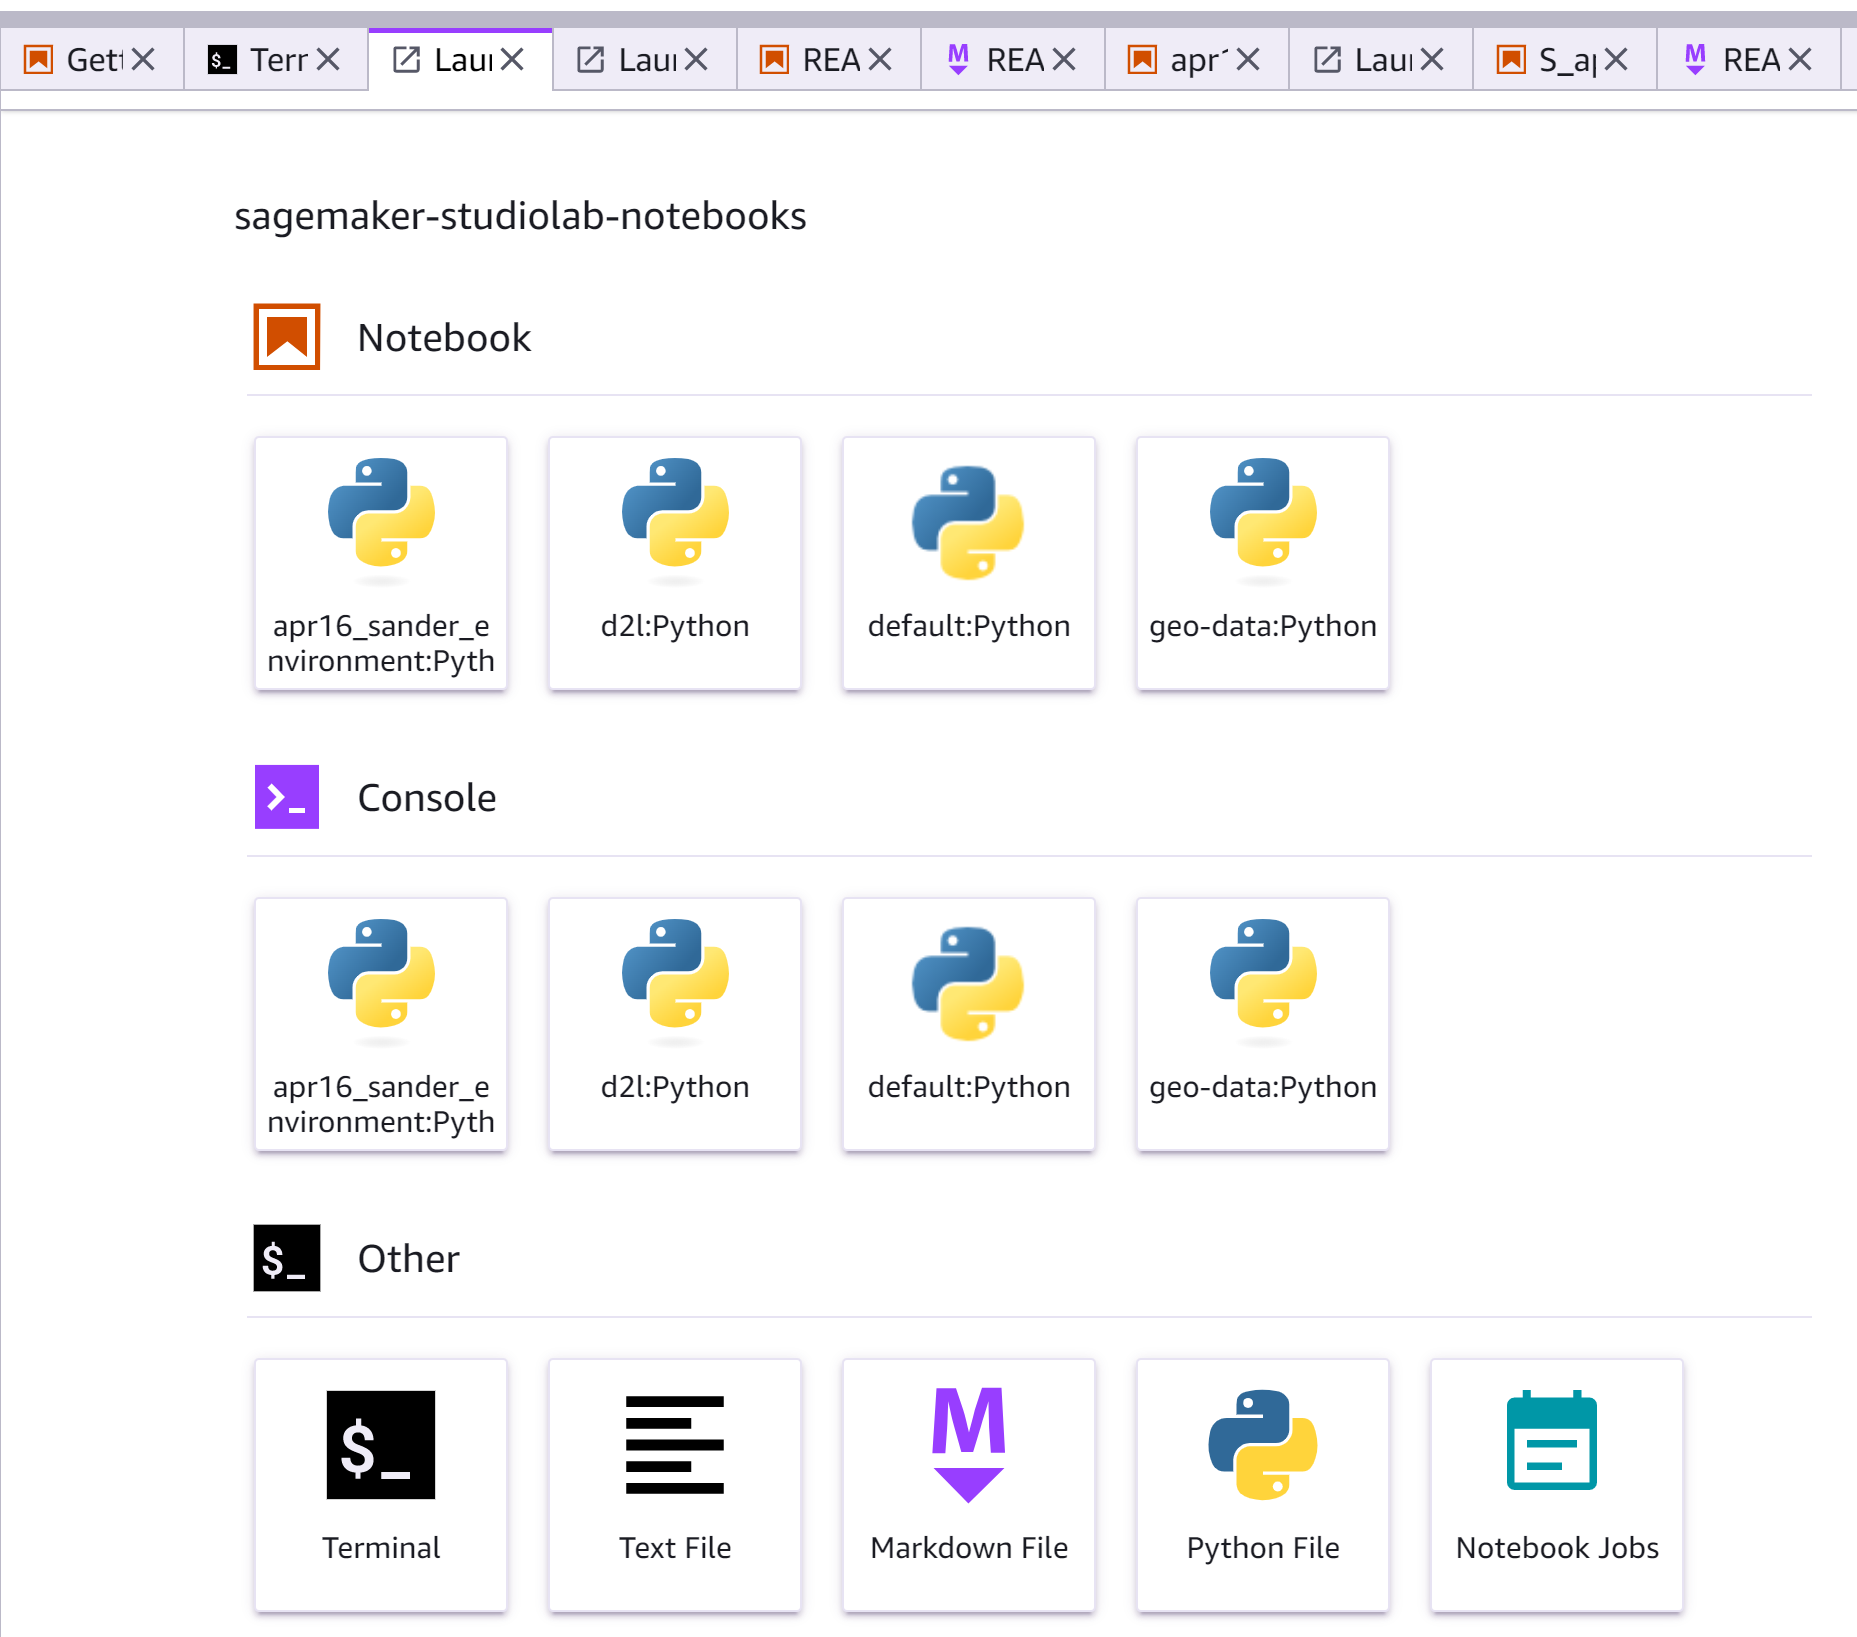1857x1637 pixels.
Task: Close the Gett tab
Action: [x=143, y=60]
